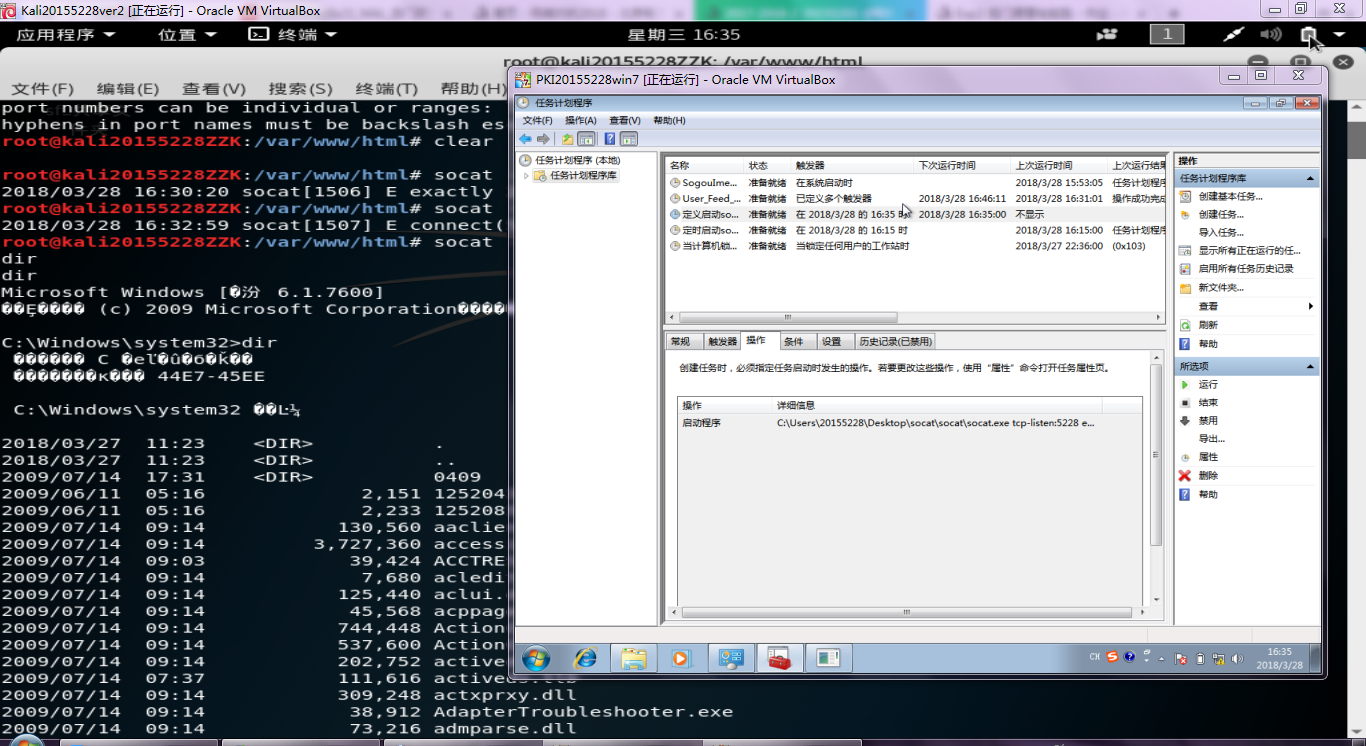Open Internet Explorer from Windows taskbar
Viewport: 1366px width, 746px height.
(x=585, y=658)
